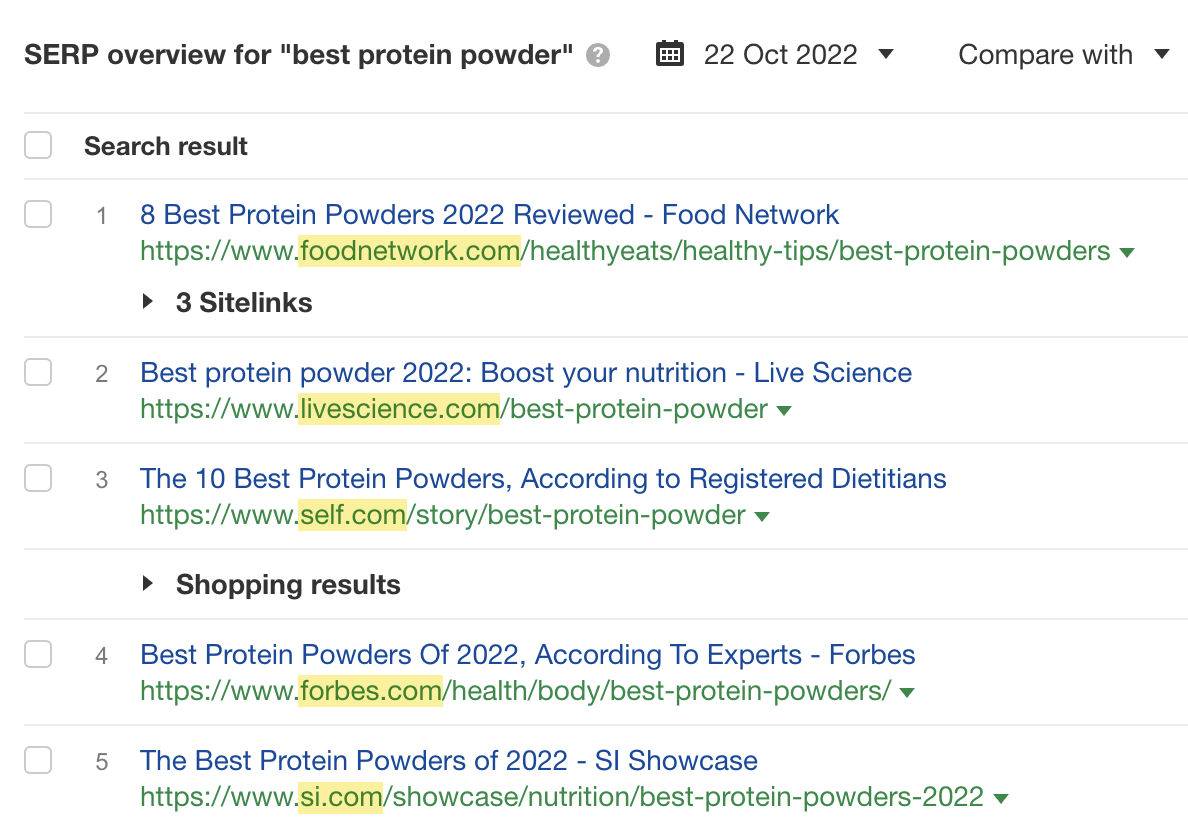1188x830 pixels.
Task: Click the disclosure triangle before 3 Sitelinks
Action: point(148,302)
